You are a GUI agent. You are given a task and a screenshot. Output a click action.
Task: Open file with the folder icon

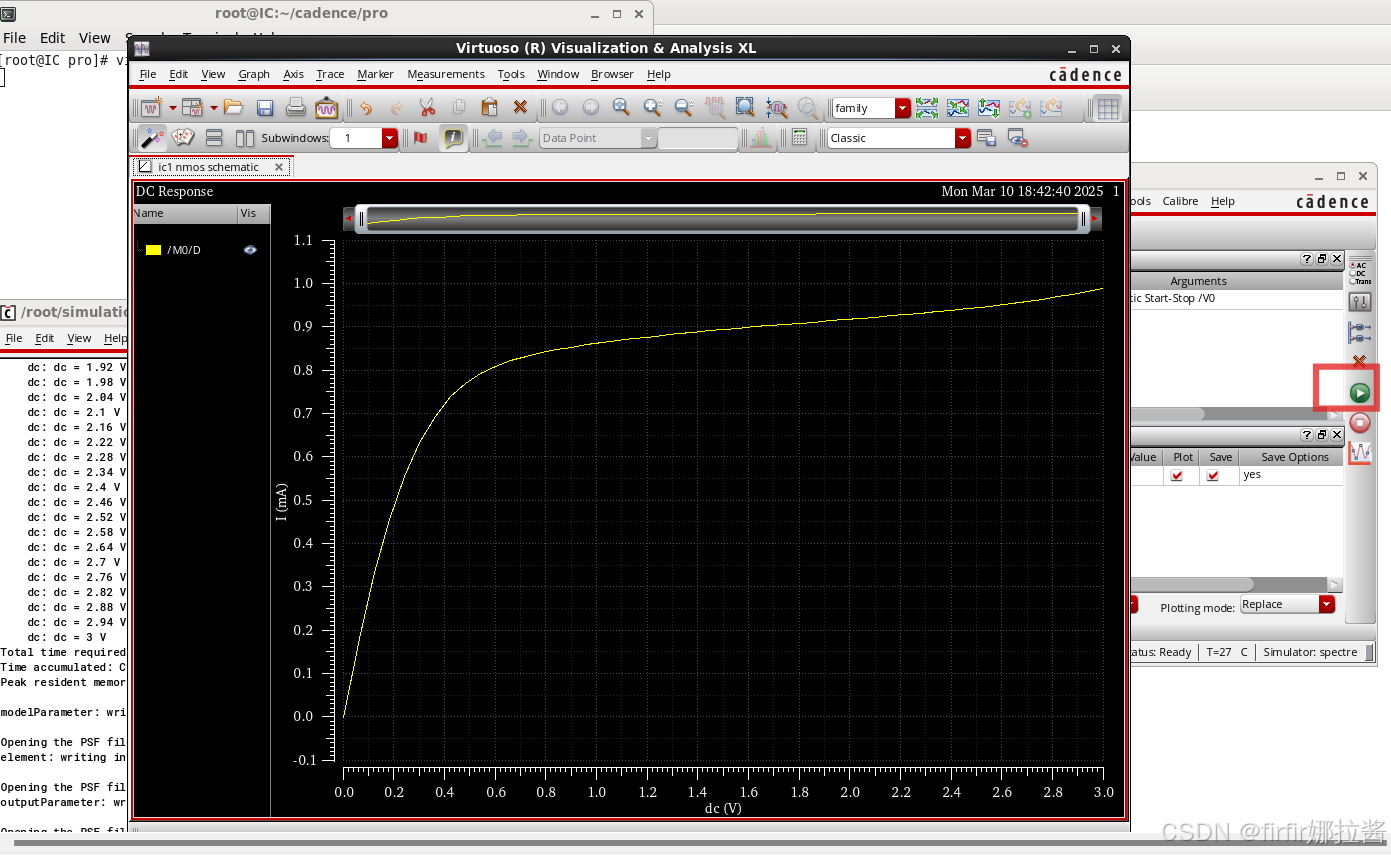pos(233,108)
